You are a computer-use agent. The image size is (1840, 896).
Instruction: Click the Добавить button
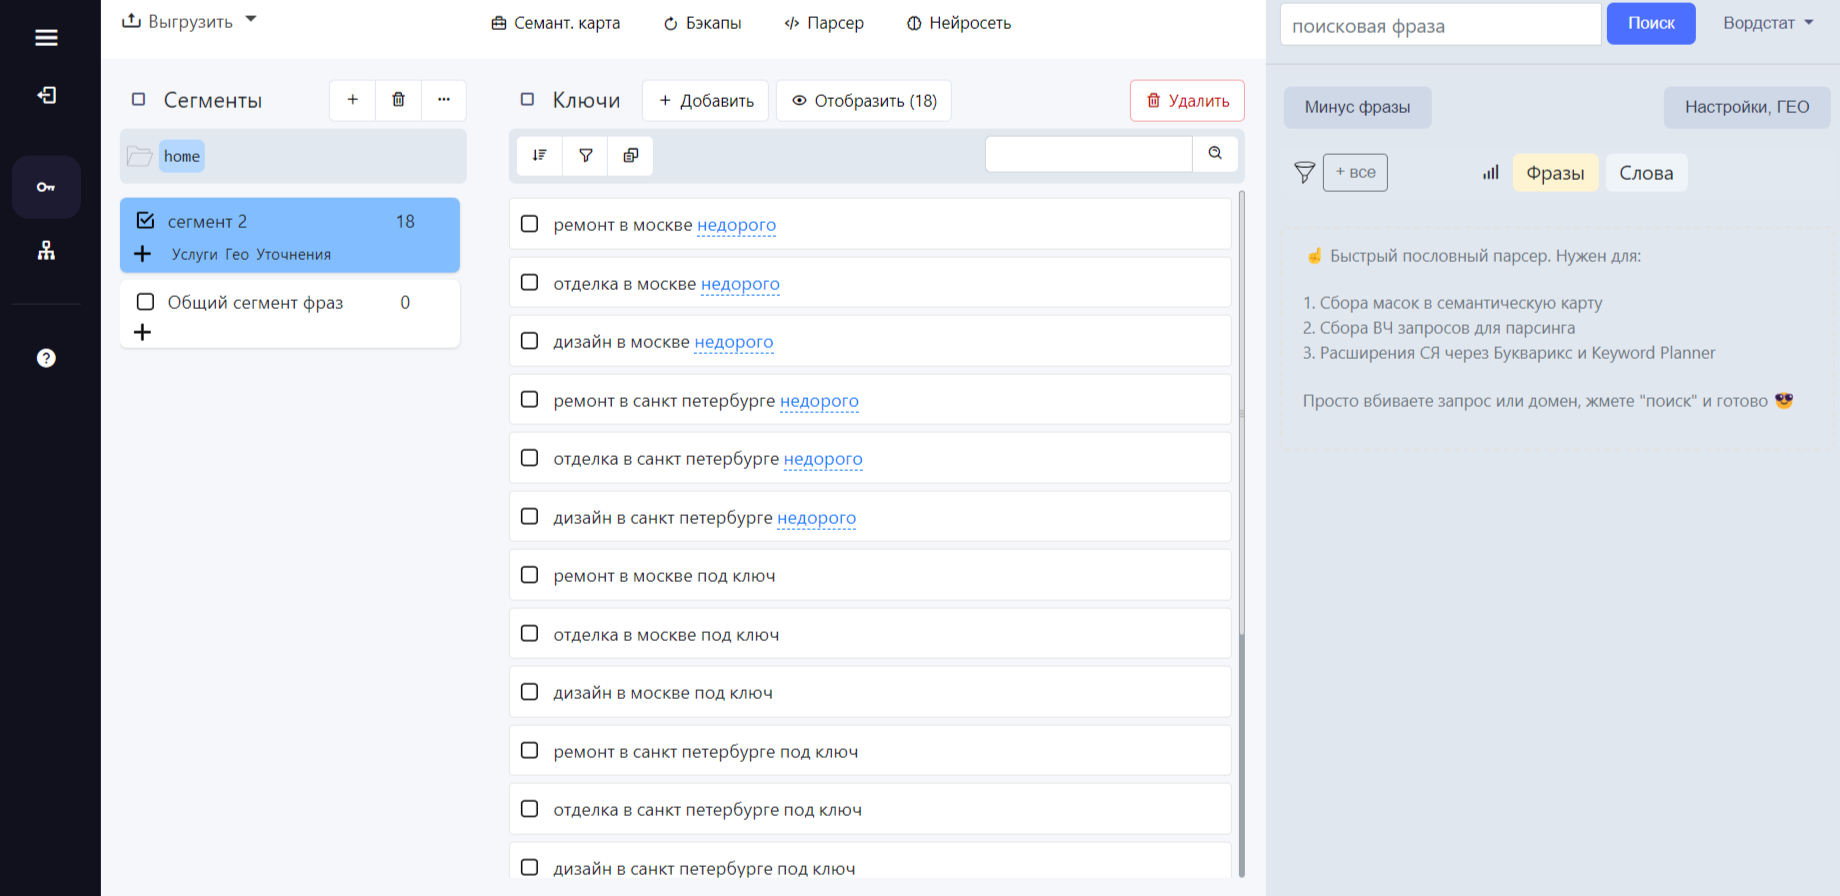(706, 101)
